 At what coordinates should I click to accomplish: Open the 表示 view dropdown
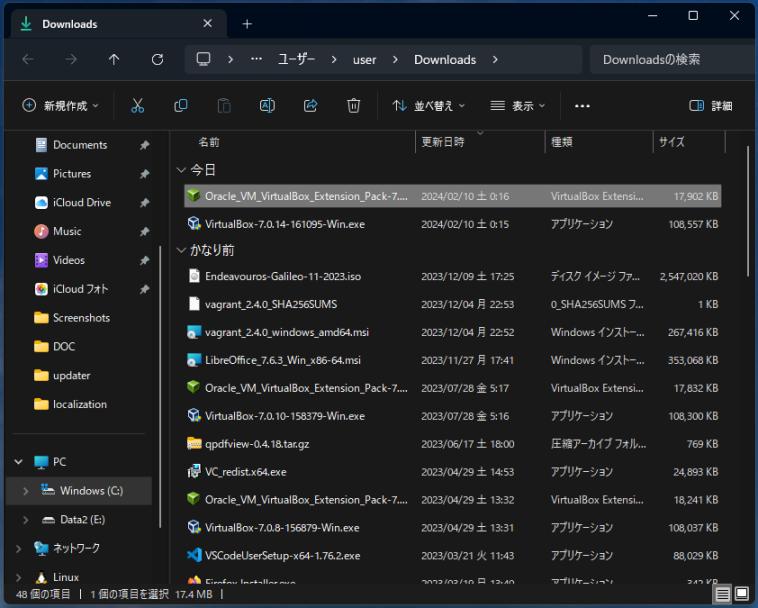[x=517, y=106]
